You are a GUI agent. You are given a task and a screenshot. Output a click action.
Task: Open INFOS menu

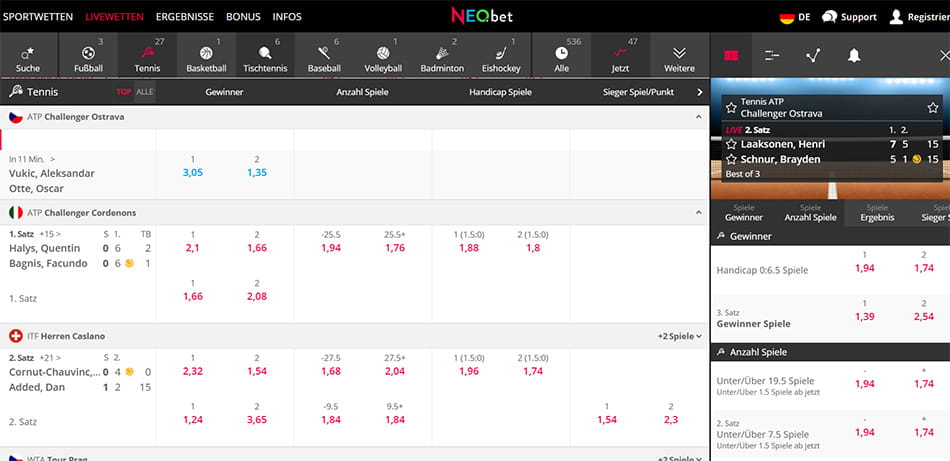tap(287, 17)
